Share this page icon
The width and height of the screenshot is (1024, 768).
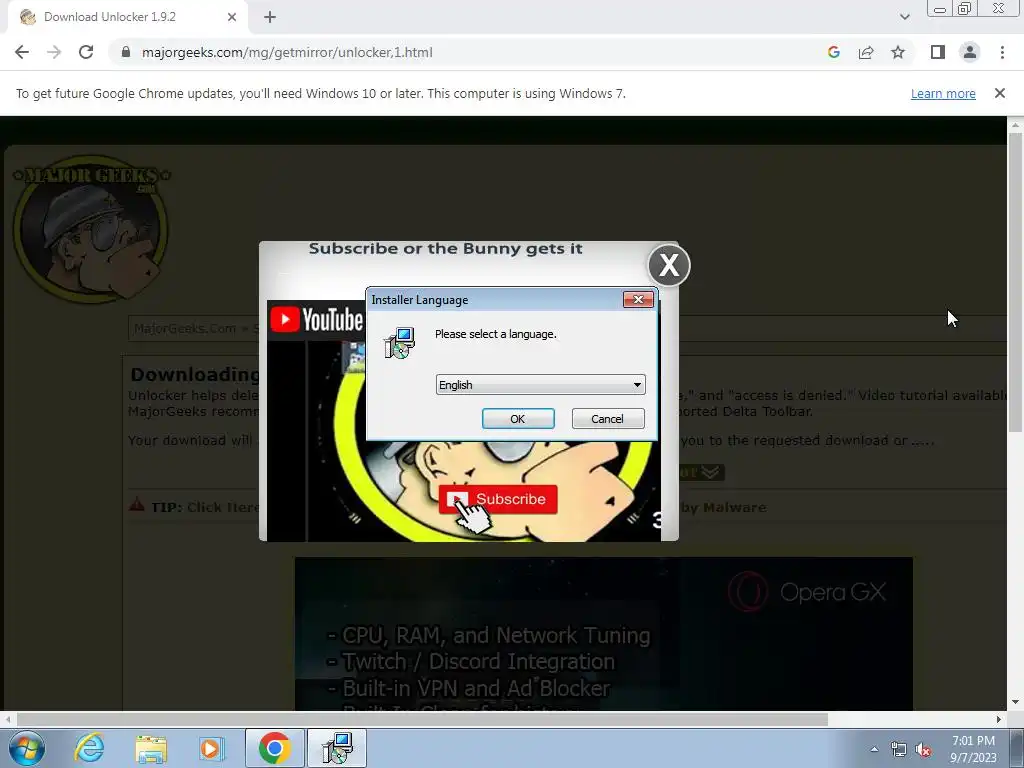(x=866, y=52)
